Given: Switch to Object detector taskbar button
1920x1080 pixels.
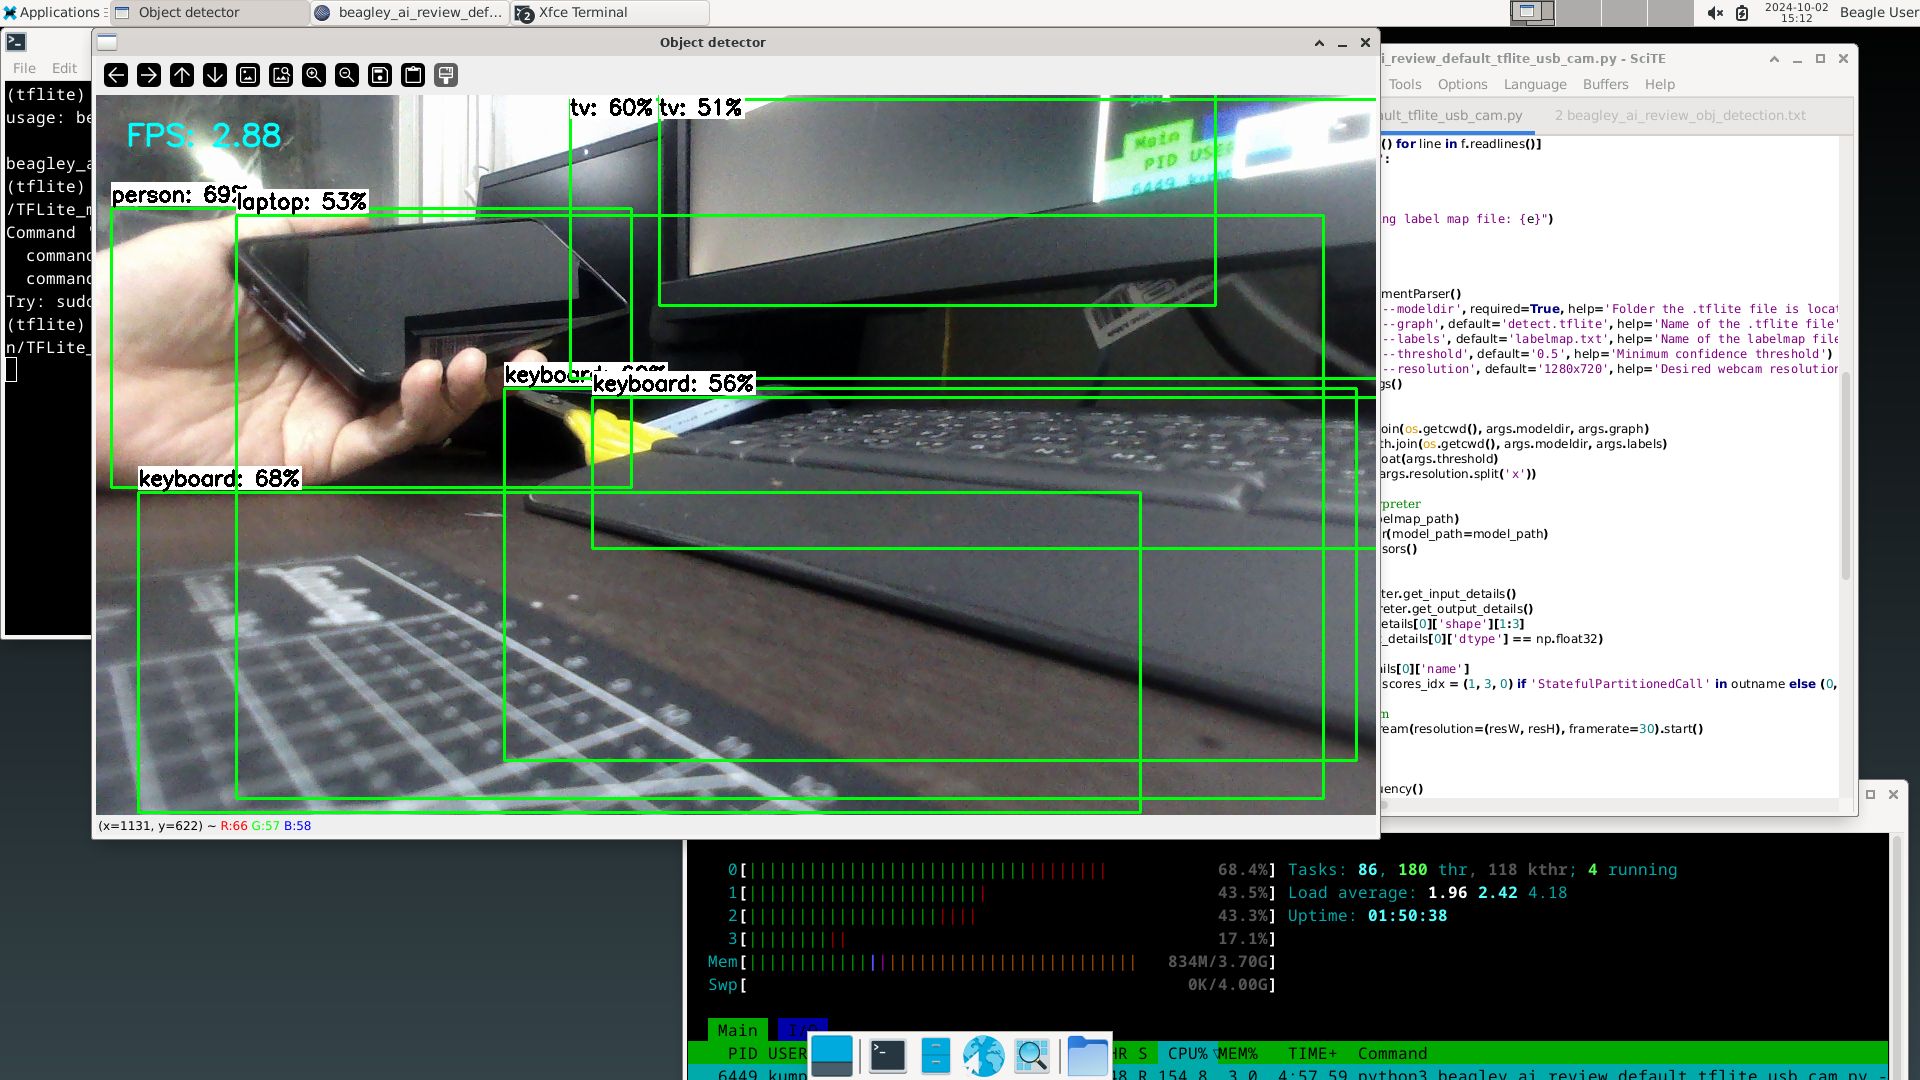Looking at the screenshot, I should click(x=209, y=13).
